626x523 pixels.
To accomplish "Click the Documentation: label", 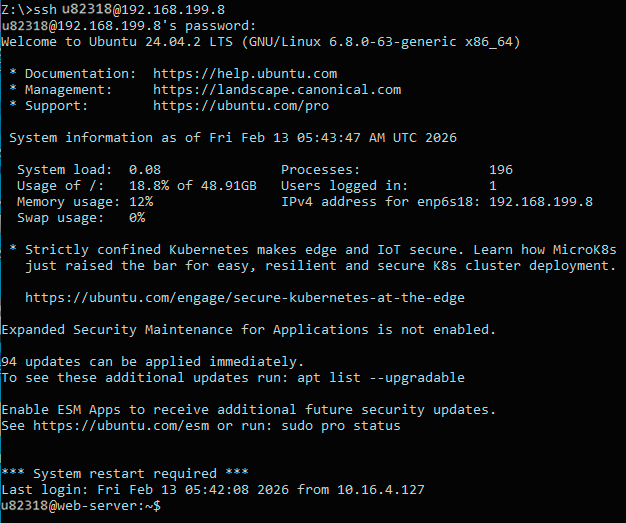I will click(81, 74).
